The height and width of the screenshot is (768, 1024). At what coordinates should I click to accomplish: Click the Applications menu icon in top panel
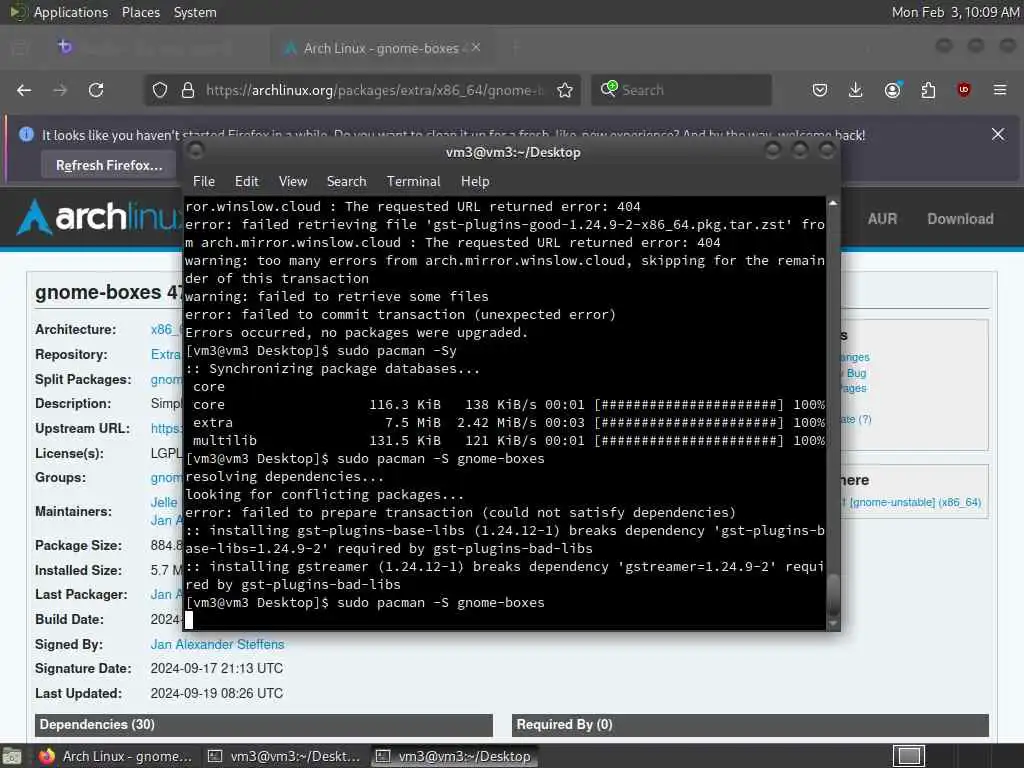point(18,12)
